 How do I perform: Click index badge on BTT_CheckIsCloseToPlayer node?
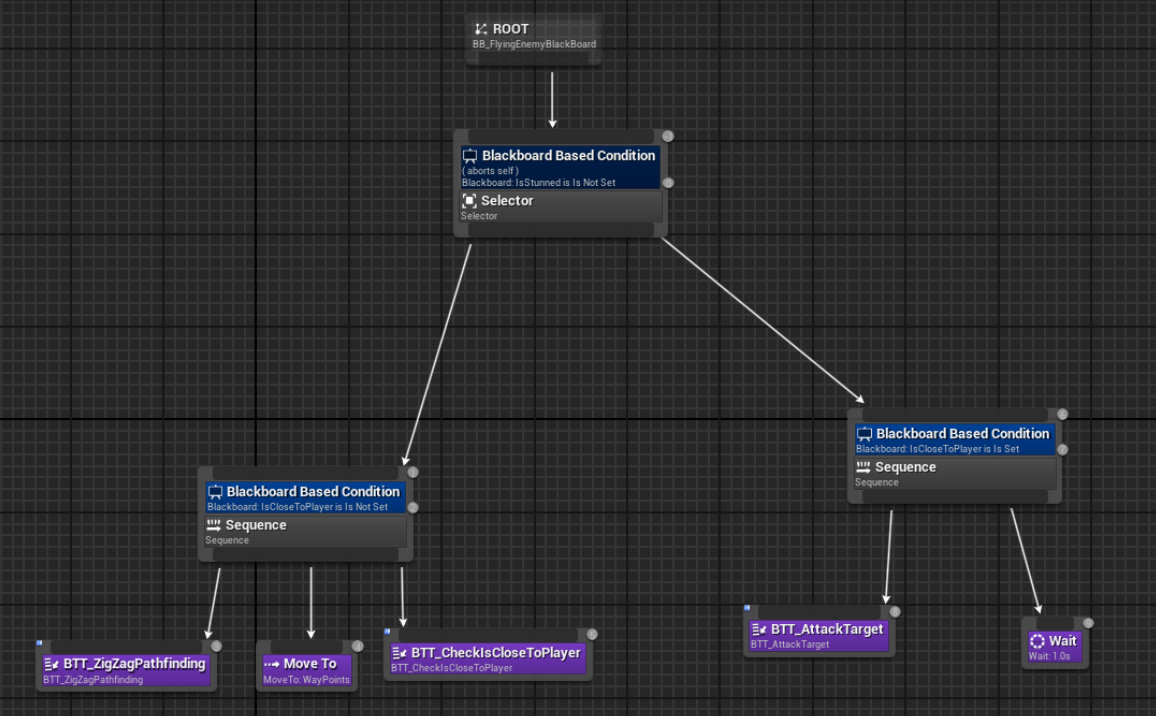[592, 634]
